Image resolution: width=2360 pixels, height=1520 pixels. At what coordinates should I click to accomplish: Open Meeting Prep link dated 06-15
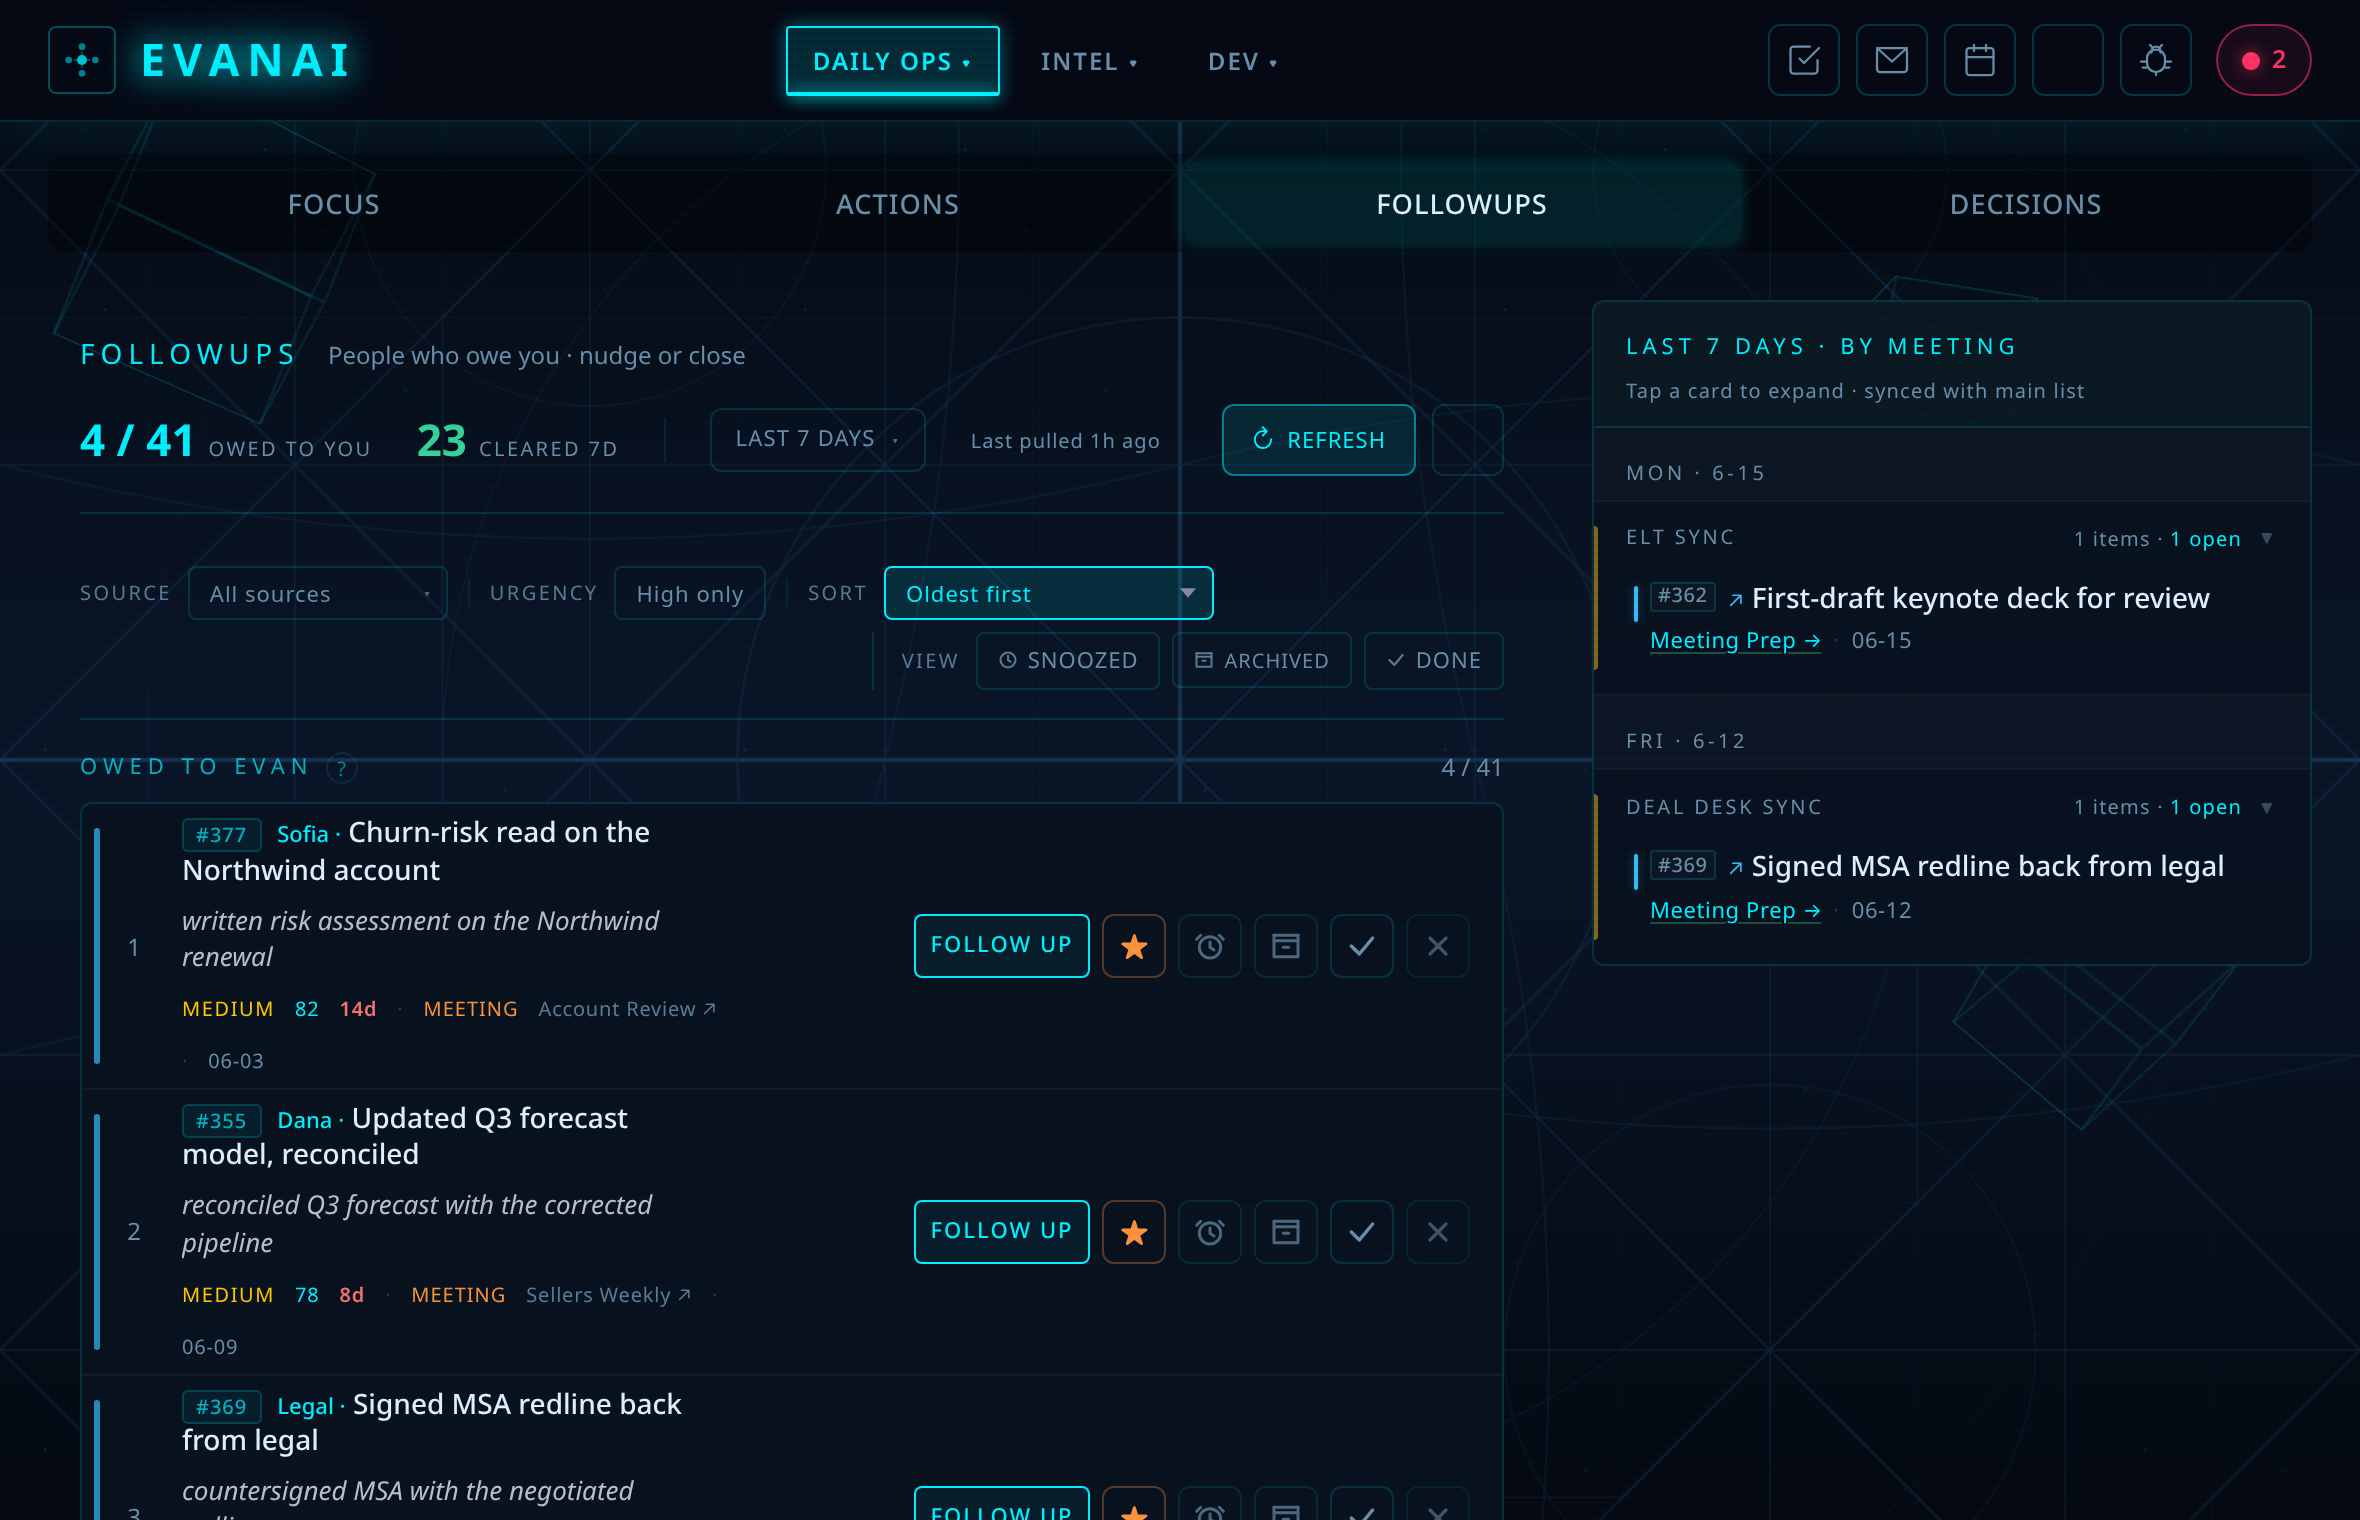click(x=1735, y=641)
